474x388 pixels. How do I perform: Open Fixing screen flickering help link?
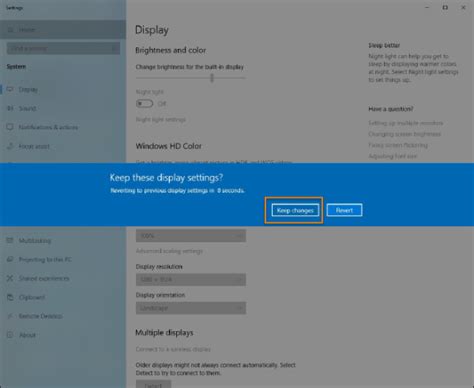(x=398, y=145)
